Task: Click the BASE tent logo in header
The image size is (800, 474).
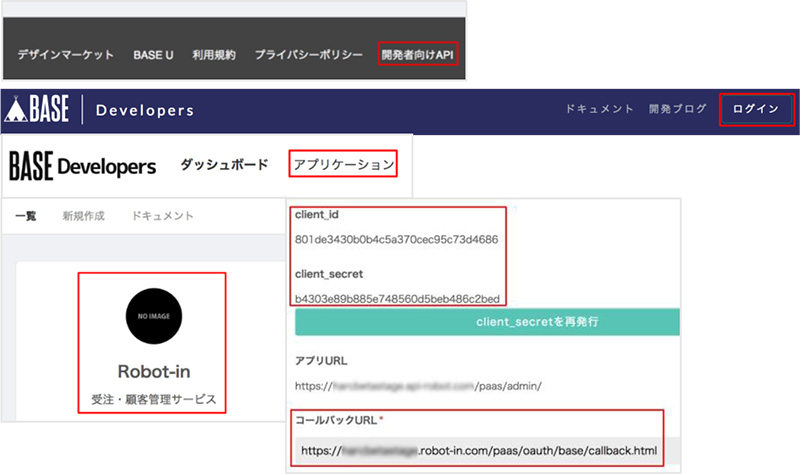Action: click(x=37, y=109)
